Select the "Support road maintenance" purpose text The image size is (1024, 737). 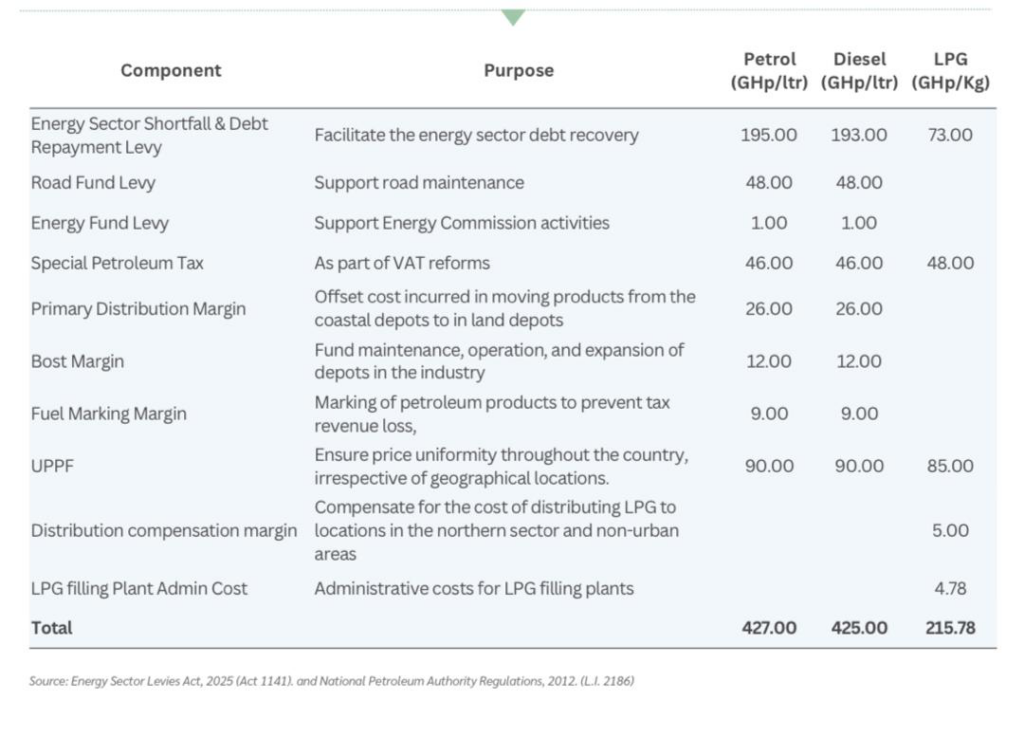tap(419, 183)
